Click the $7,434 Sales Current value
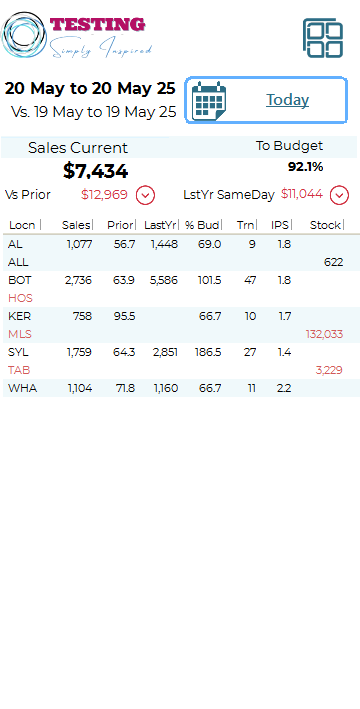This screenshot has width=360, height=709. (x=95, y=171)
